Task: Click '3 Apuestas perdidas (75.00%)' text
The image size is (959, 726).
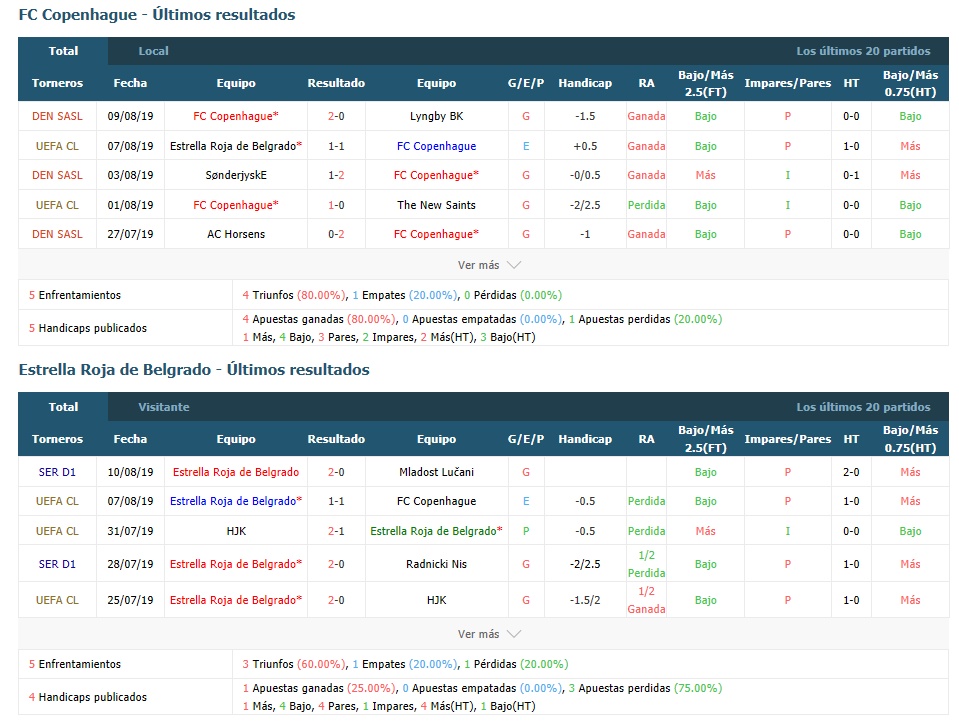Action: tap(645, 688)
